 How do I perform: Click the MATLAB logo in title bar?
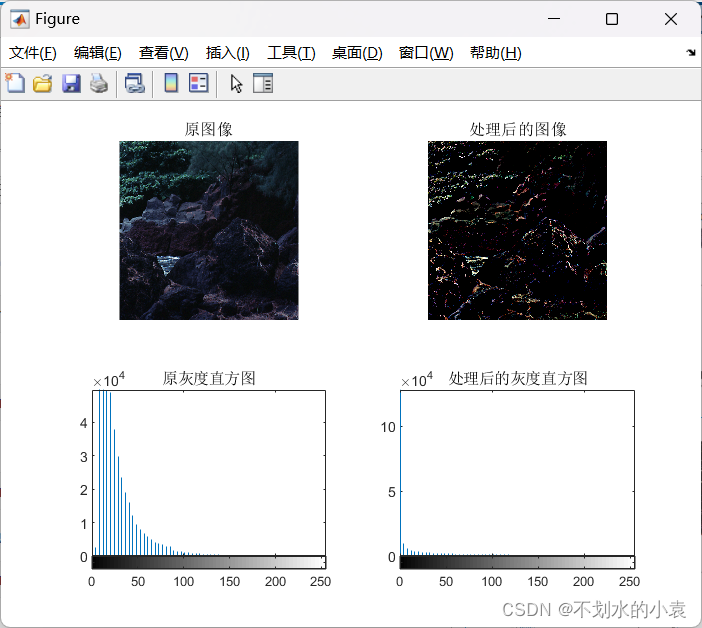20,19
